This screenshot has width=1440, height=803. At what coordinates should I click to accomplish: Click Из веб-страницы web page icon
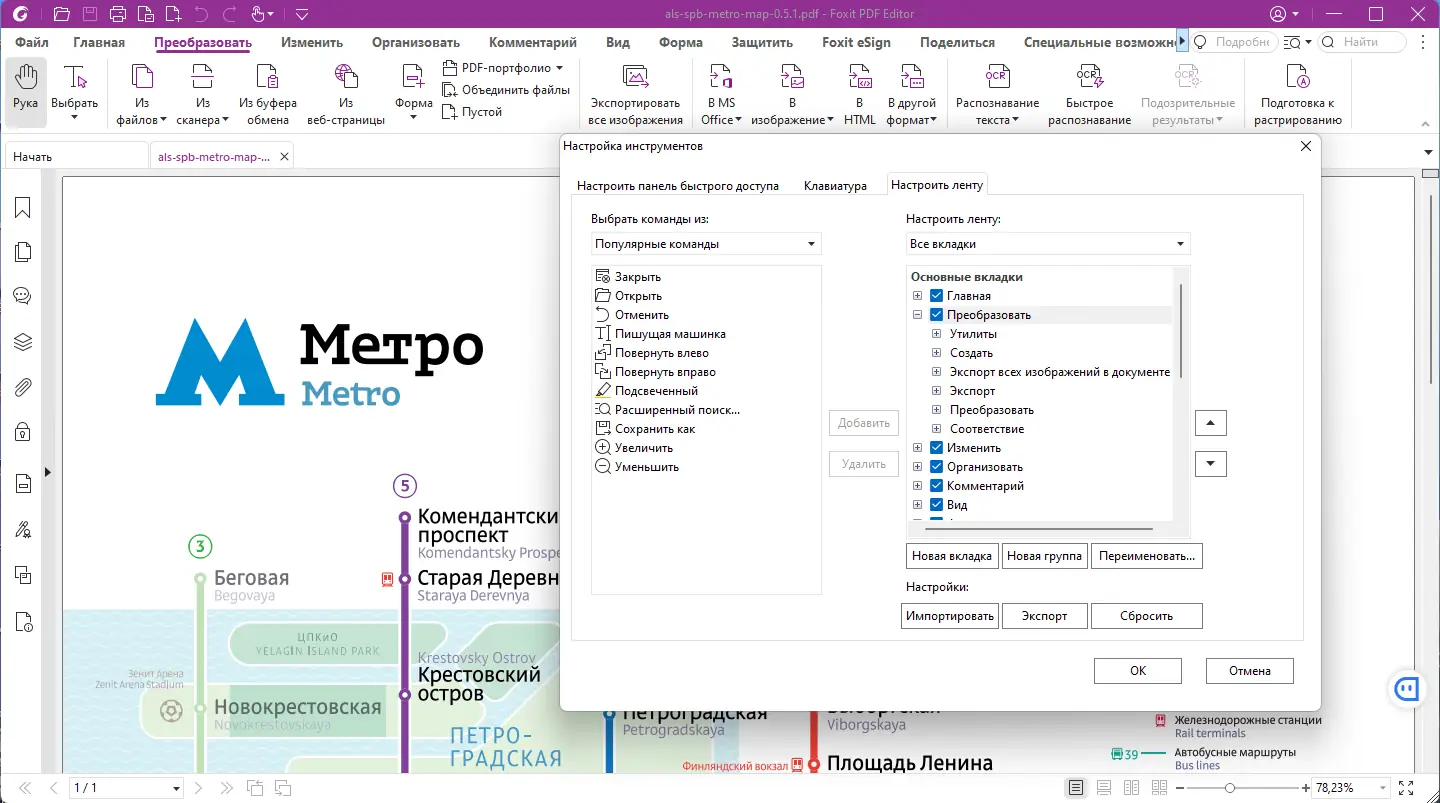[346, 78]
